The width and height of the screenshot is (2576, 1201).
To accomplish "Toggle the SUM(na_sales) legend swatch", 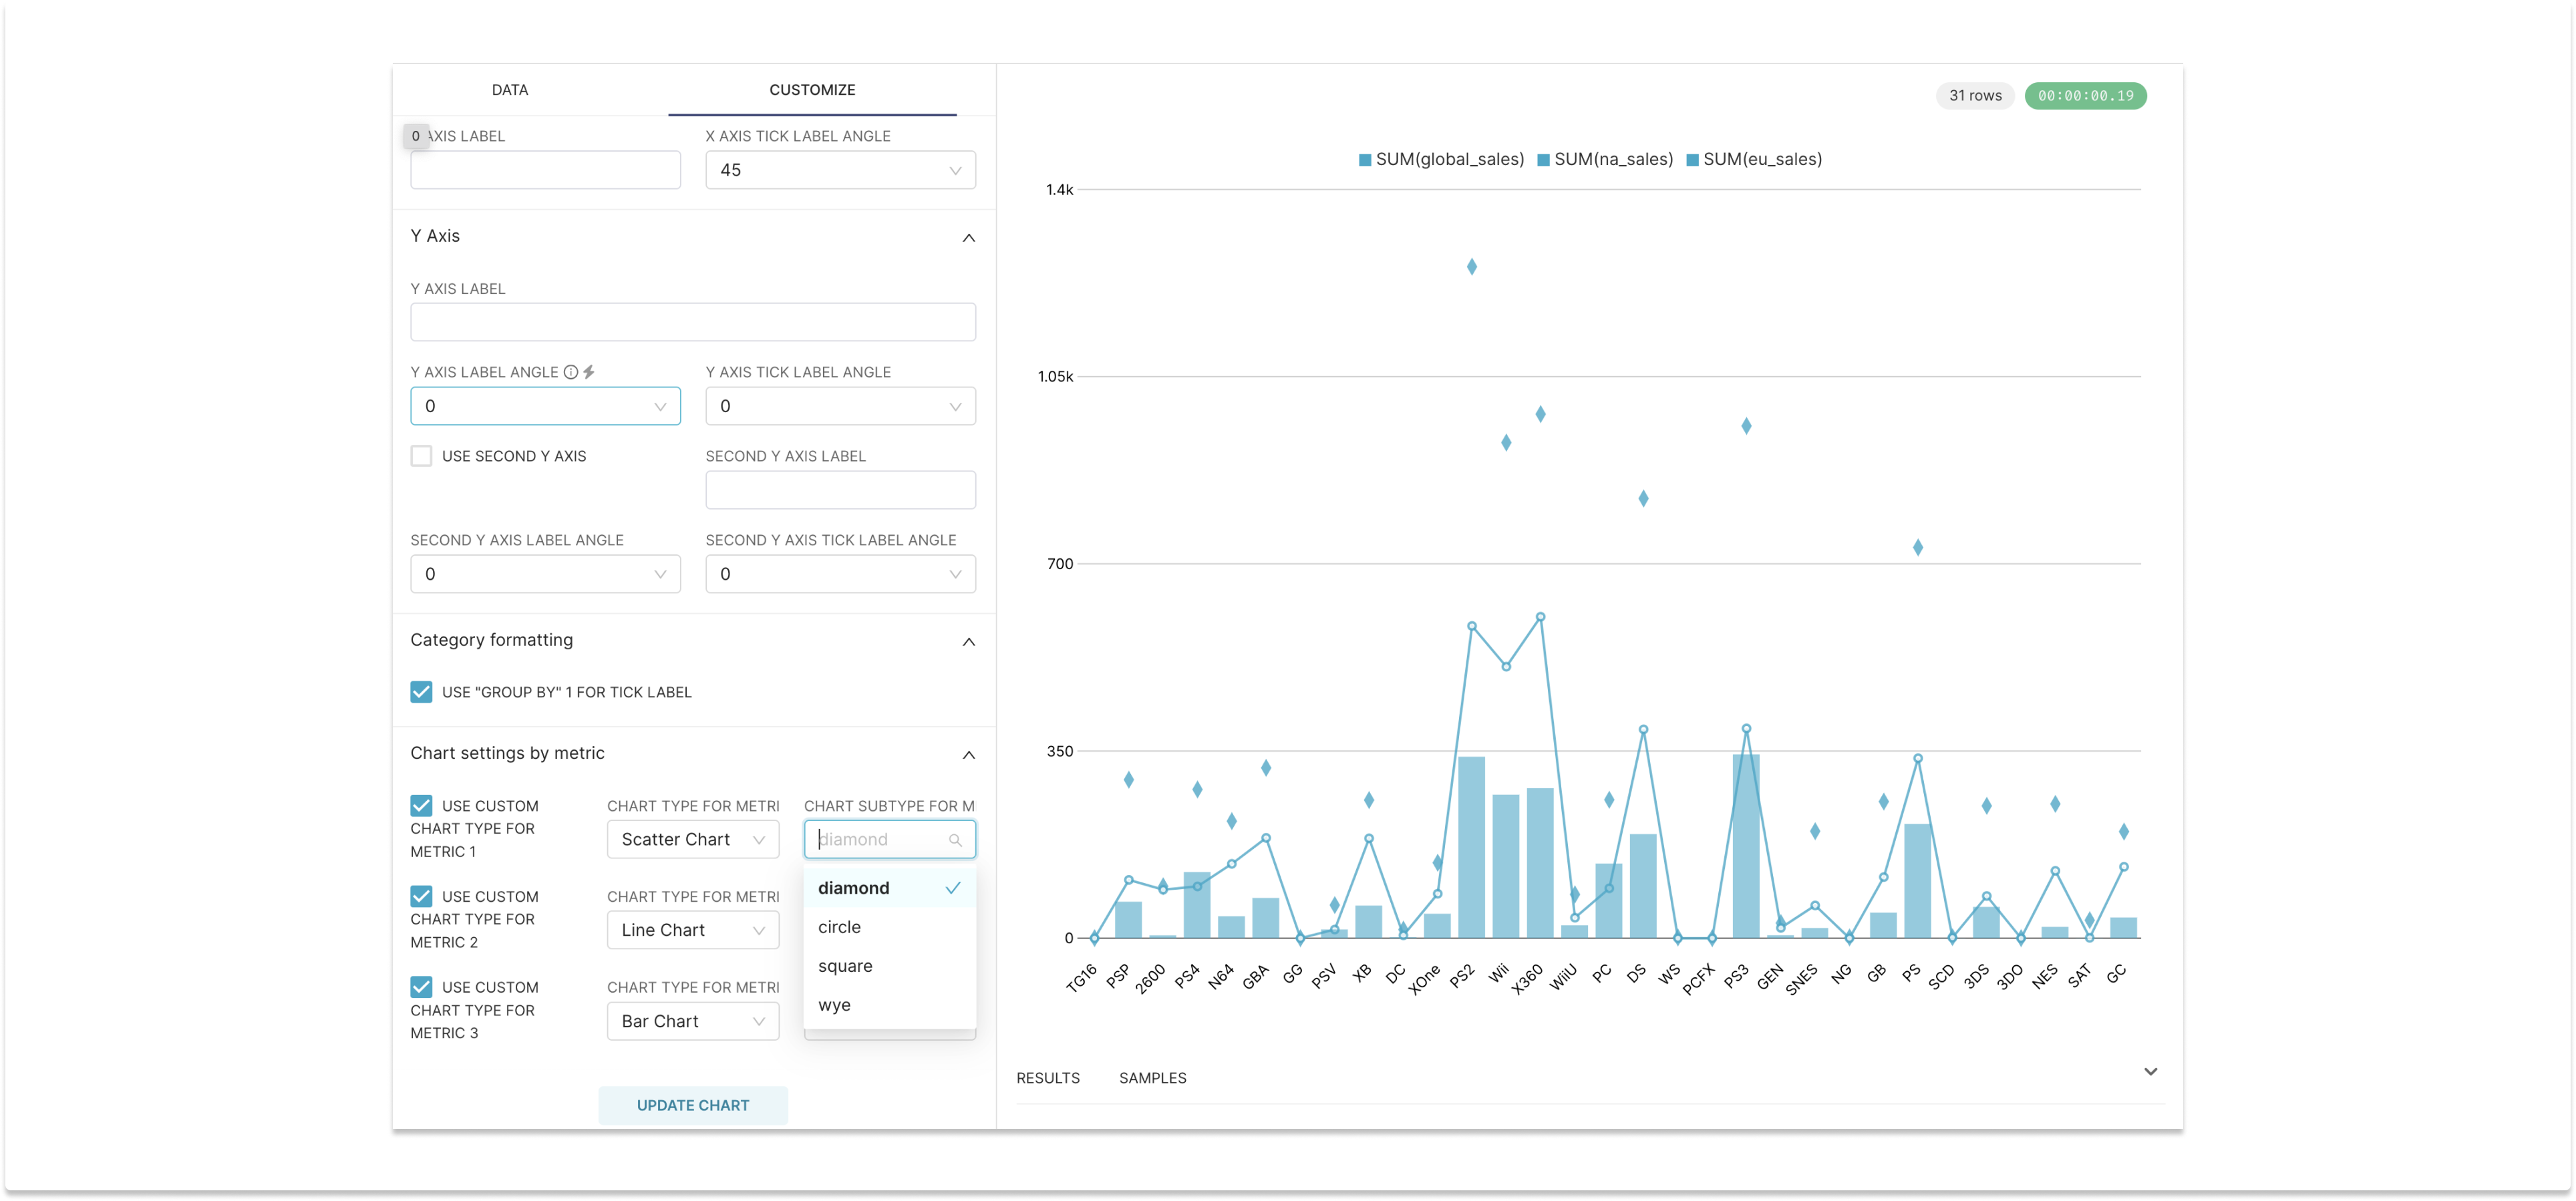I will pyautogui.click(x=1543, y=160).
